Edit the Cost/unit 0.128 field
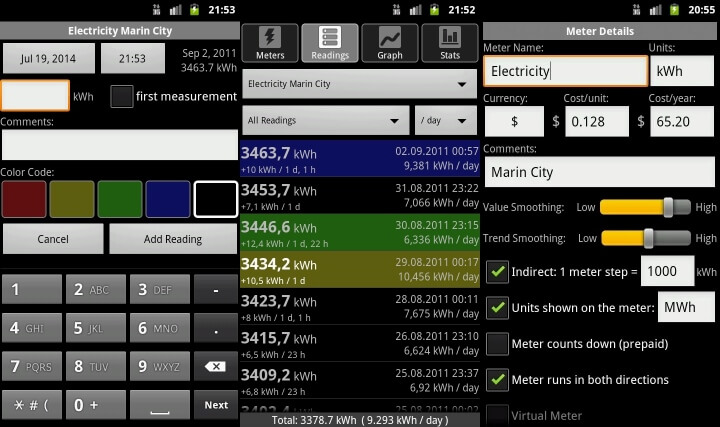The width and height of the screenshot is (720, 427). pos(597,122)
